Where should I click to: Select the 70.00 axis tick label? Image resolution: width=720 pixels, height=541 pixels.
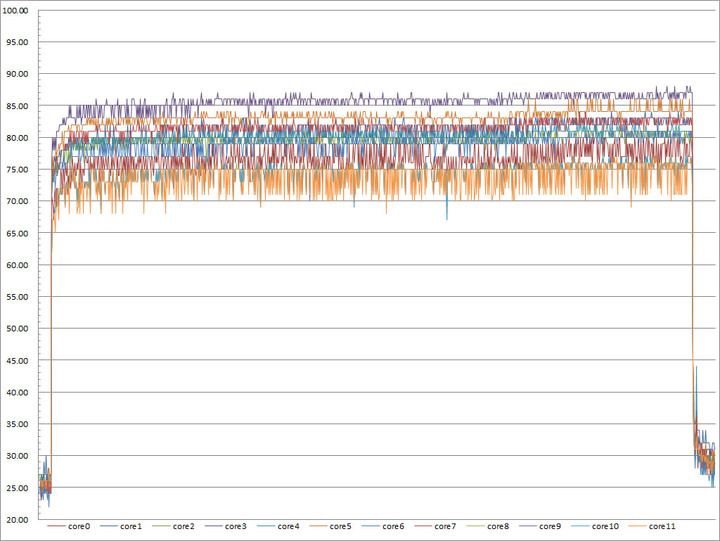click(x=17, y=201)
